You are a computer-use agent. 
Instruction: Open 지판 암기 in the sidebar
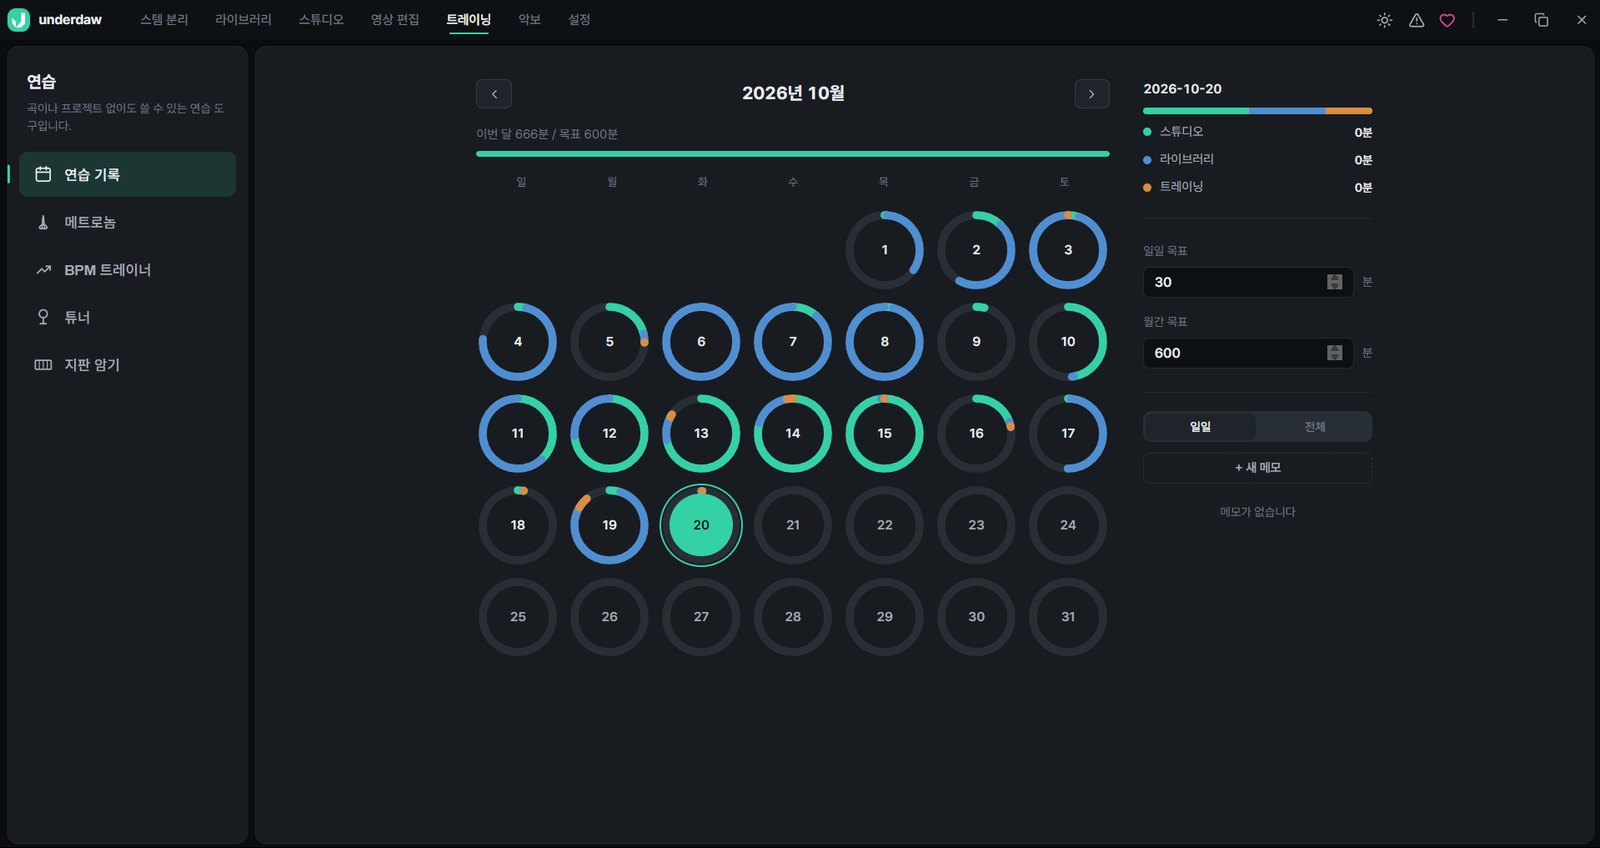128,365
